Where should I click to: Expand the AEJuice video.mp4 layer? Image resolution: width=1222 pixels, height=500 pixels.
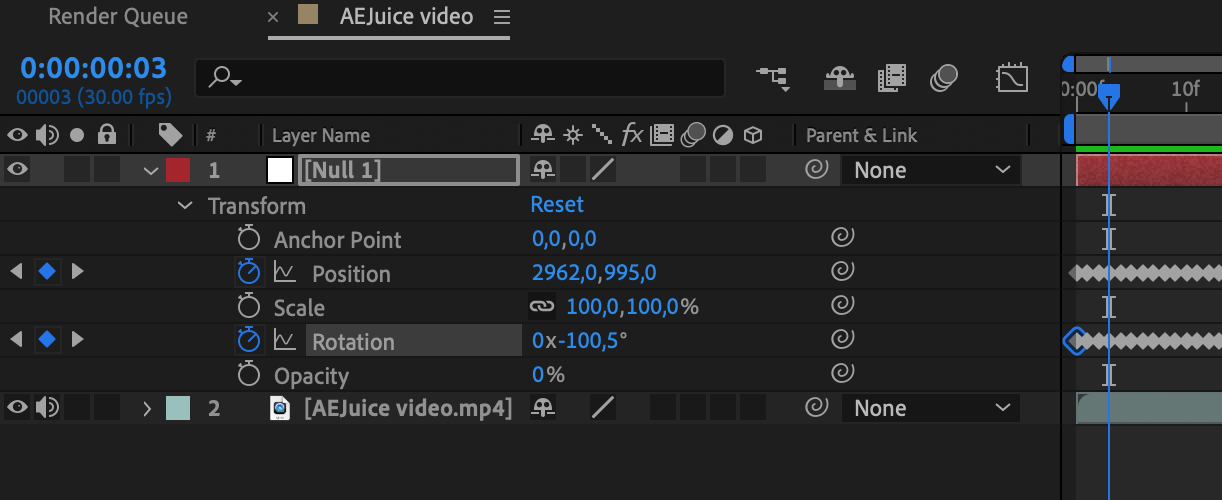tap(147, 408)
